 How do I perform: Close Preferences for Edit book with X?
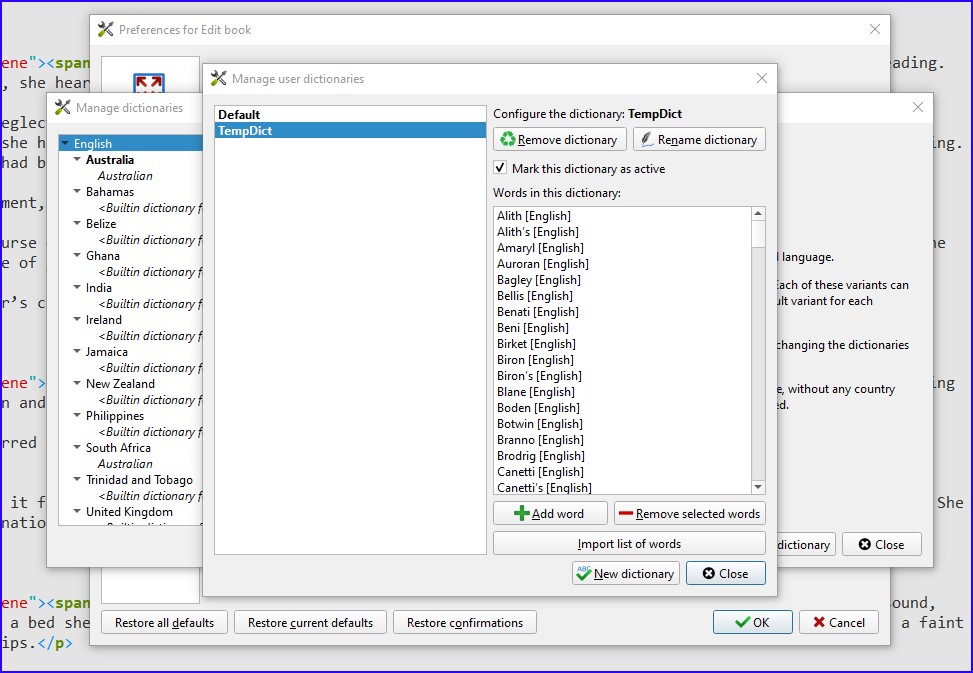[874, 29]
